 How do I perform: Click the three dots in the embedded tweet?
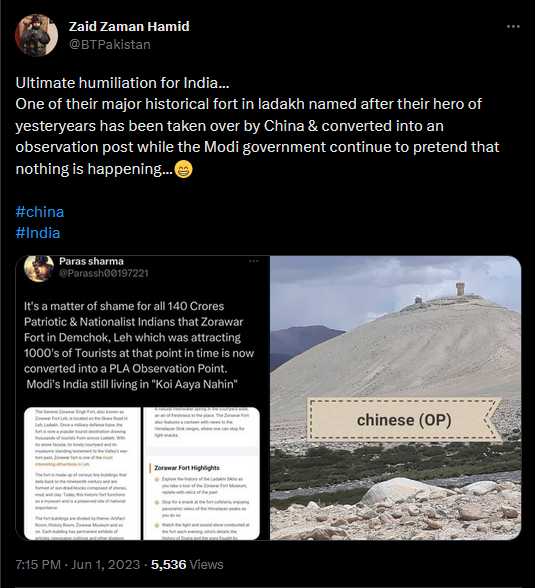point(253,261)
